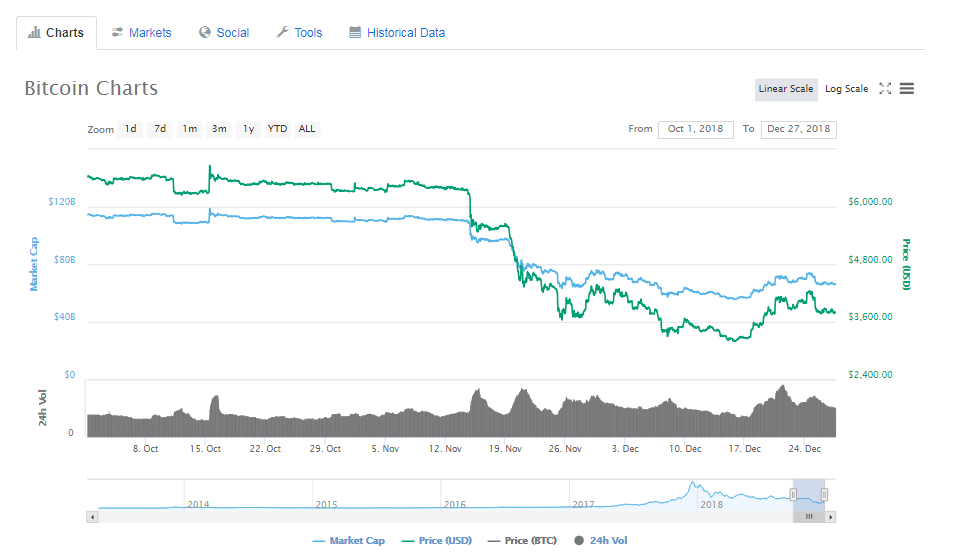The height and width of the screenshot is (557, 953).
Task: Click the vertical Price (USD) axis title
Action: pyautogui.click(x=906, y=264)
